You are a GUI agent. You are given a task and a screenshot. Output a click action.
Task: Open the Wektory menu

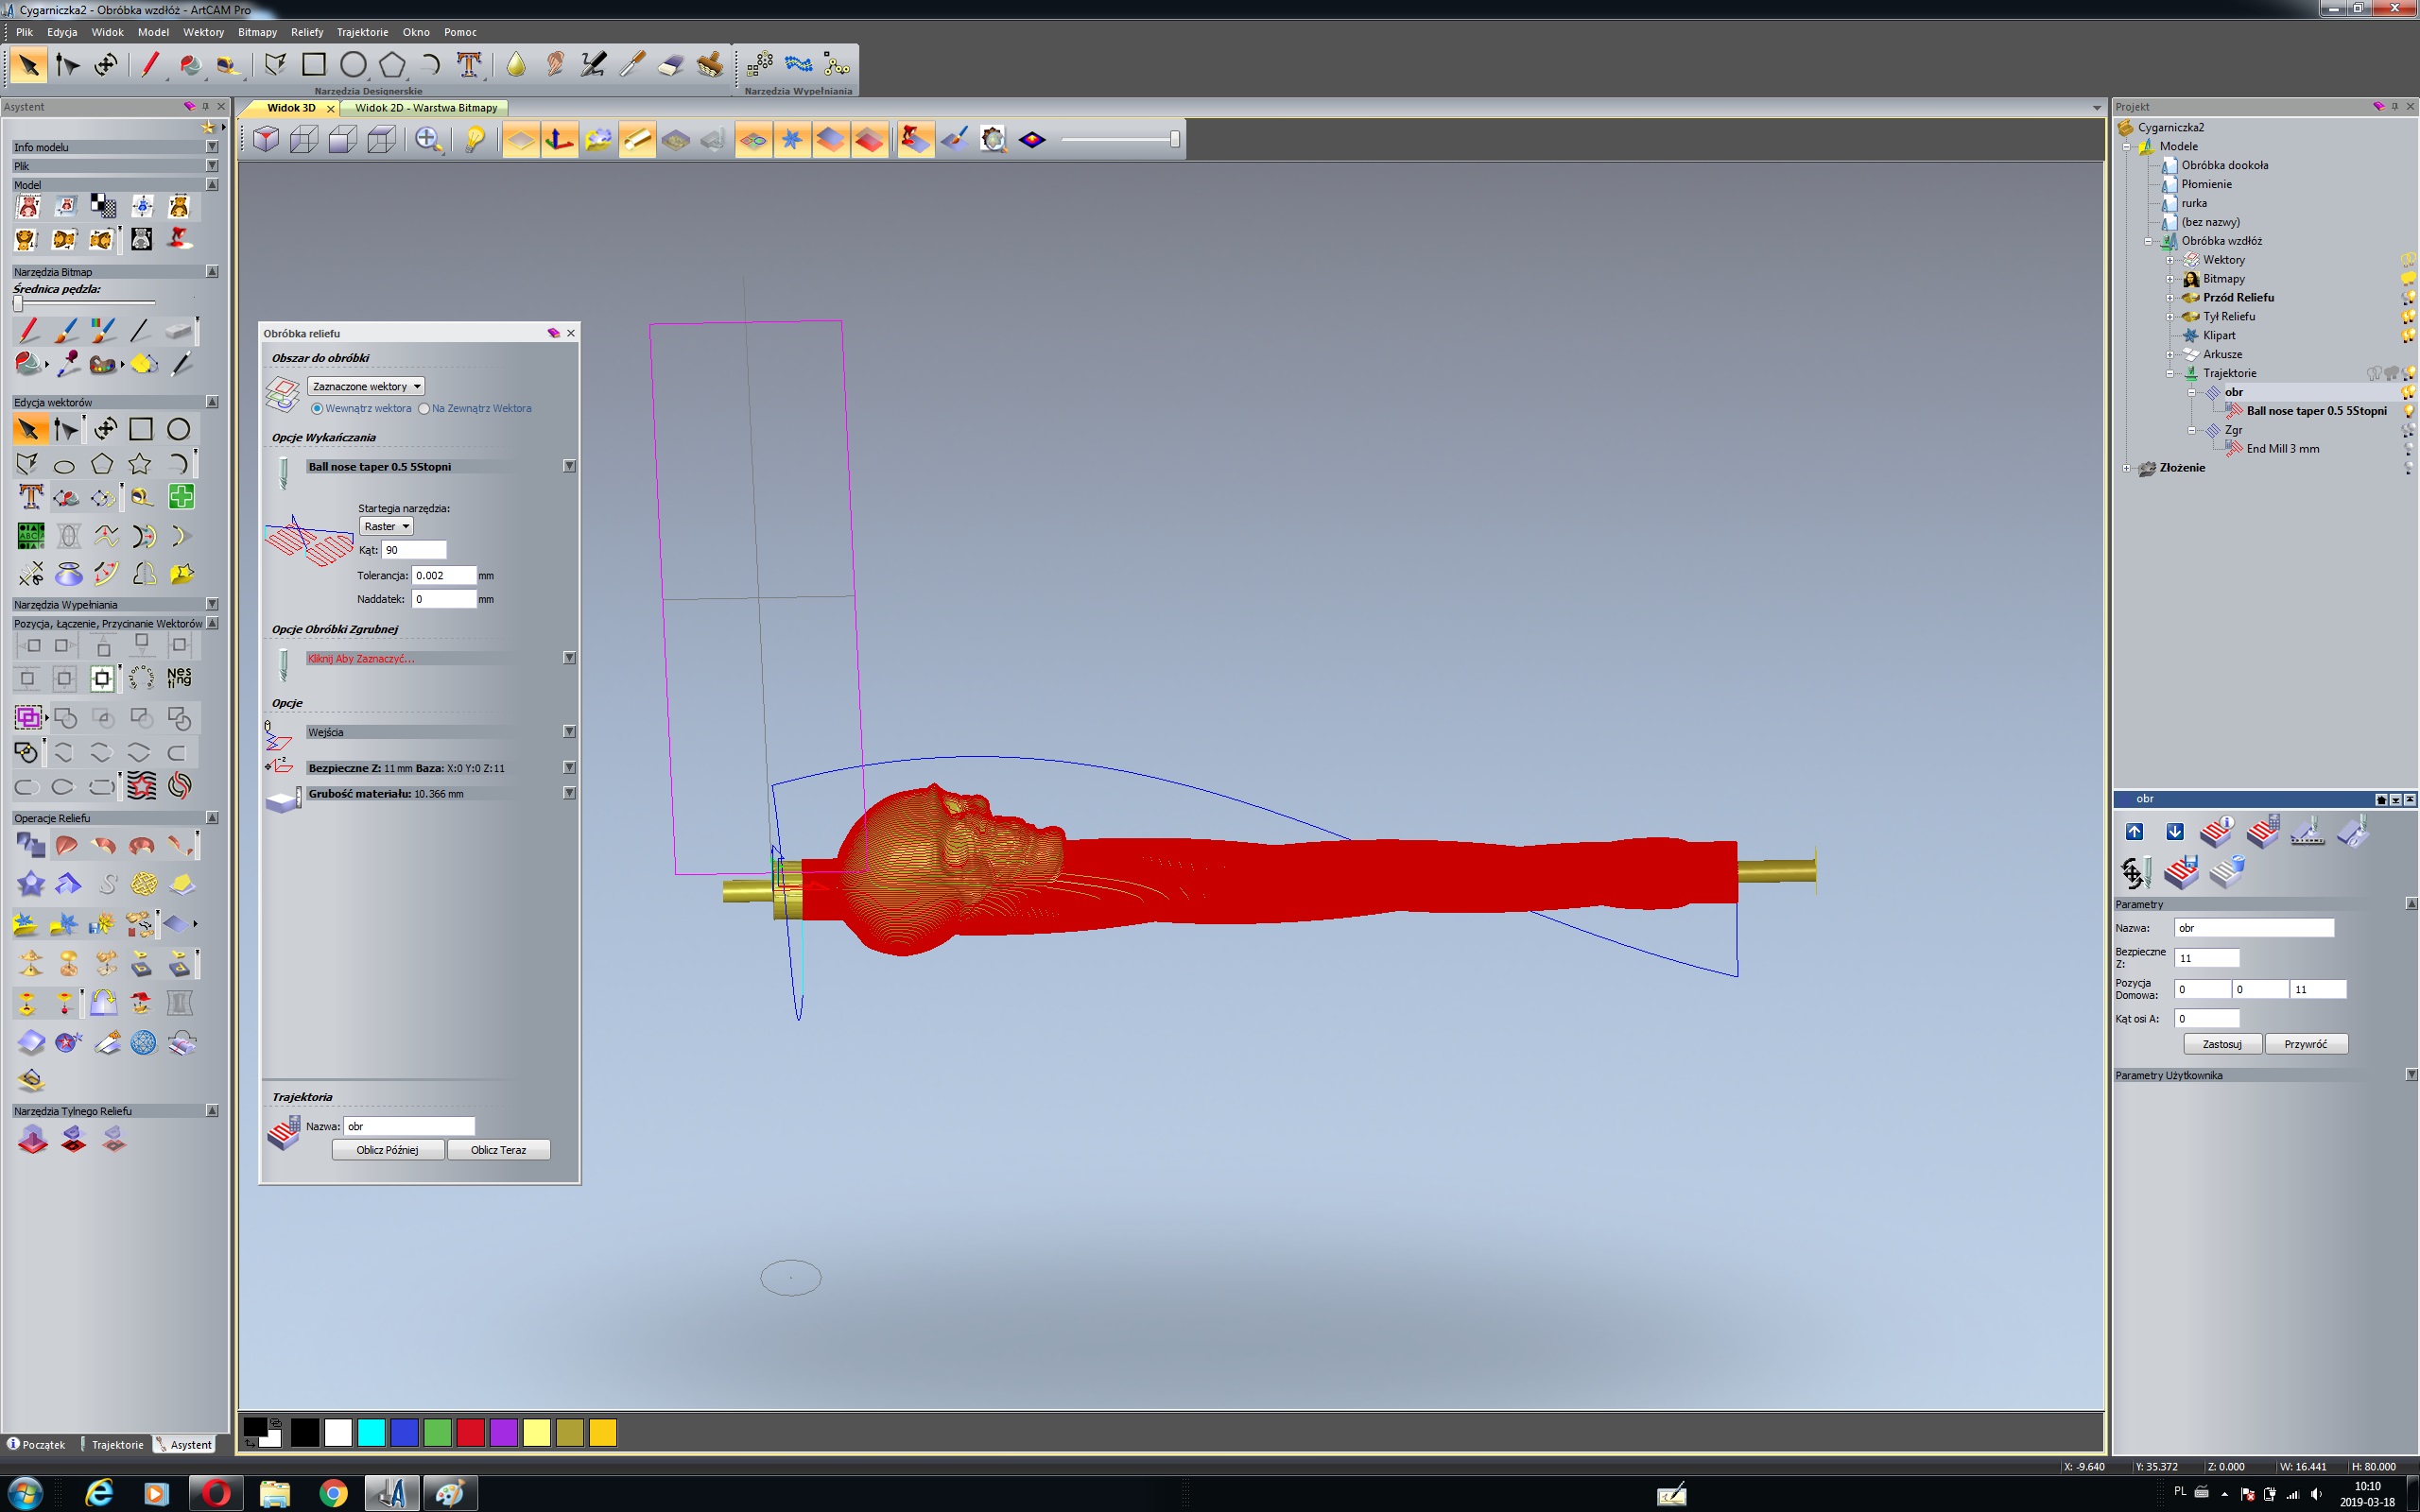coord(203,32)
